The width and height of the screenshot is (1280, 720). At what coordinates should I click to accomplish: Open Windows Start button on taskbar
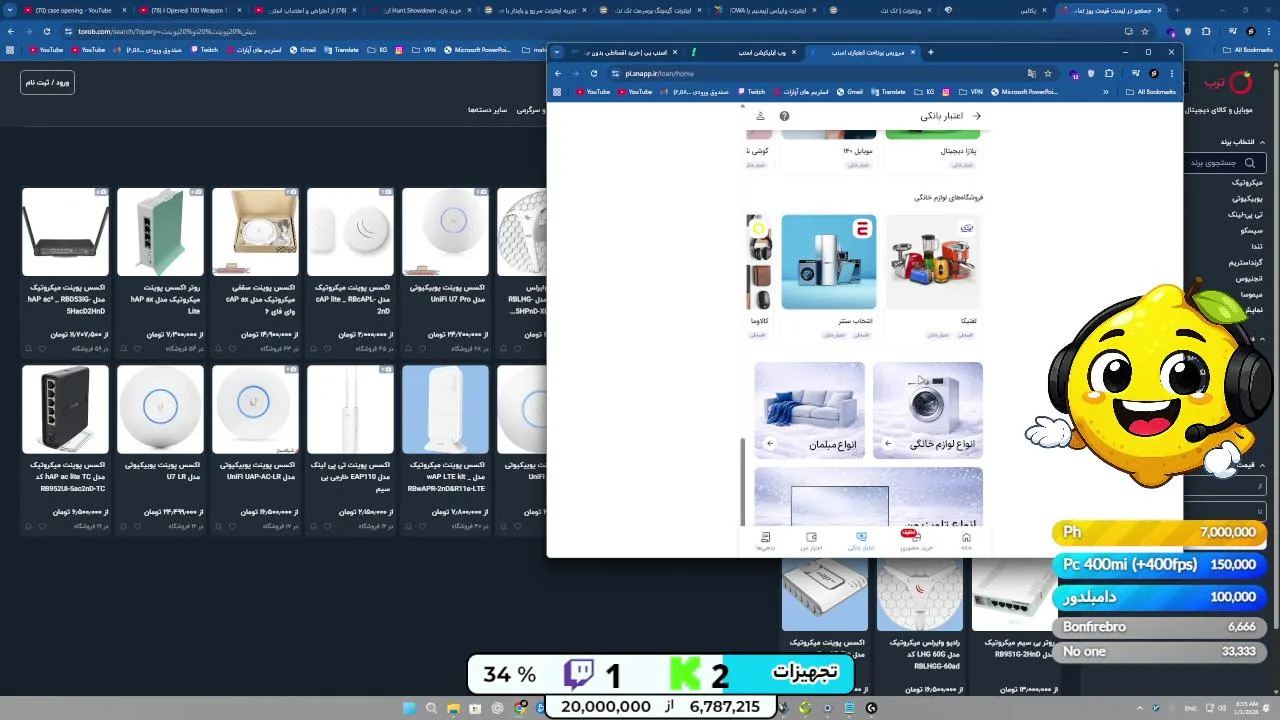coord(408,708)
